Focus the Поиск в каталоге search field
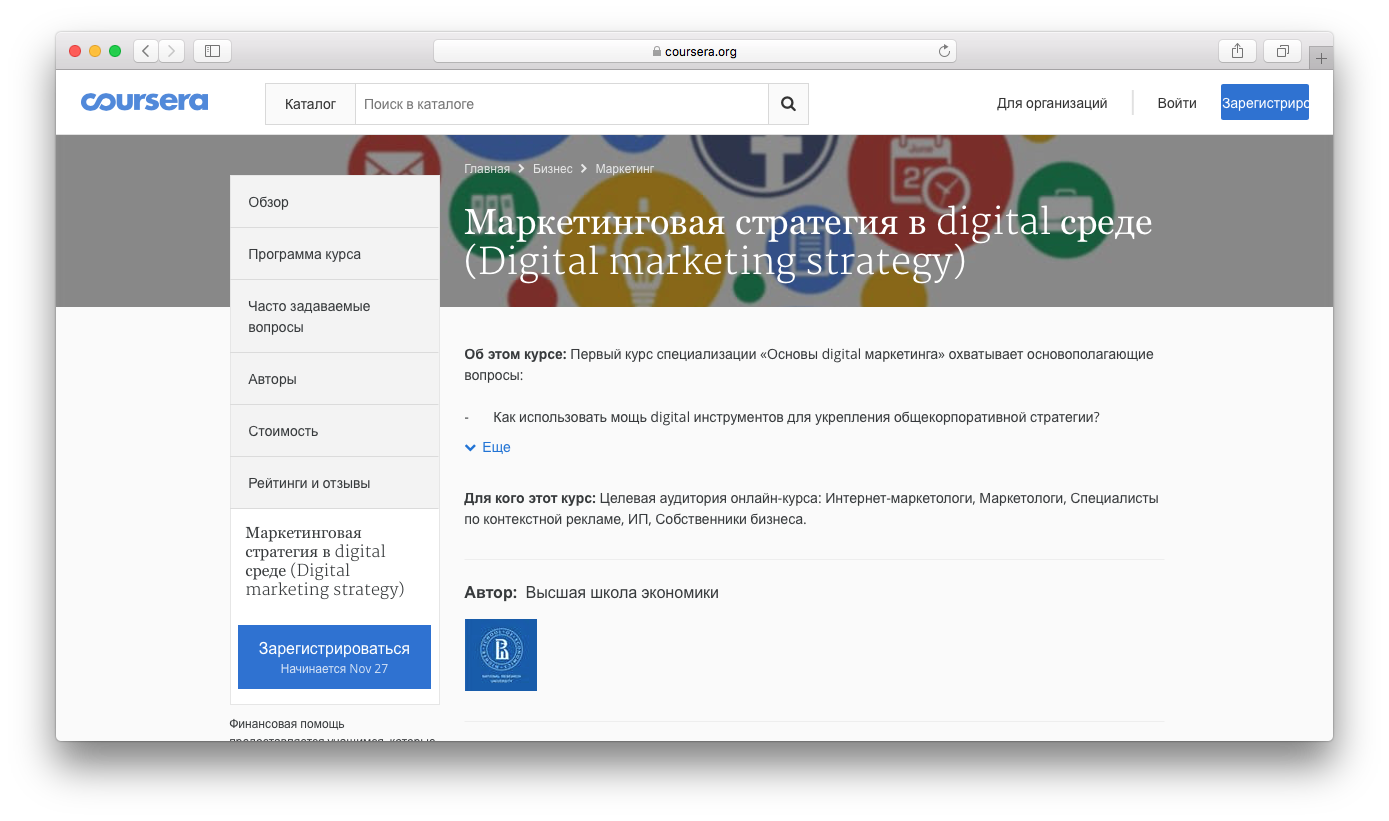 coord(562,104)
